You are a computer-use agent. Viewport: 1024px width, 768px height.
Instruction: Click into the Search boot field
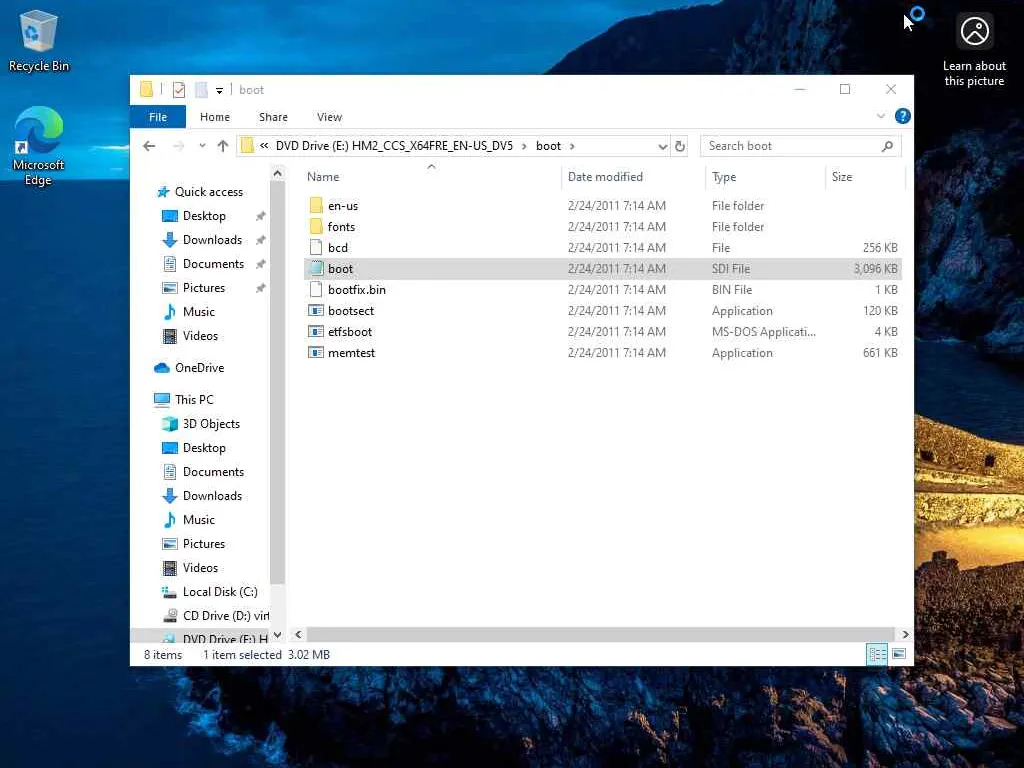point(790,146)
